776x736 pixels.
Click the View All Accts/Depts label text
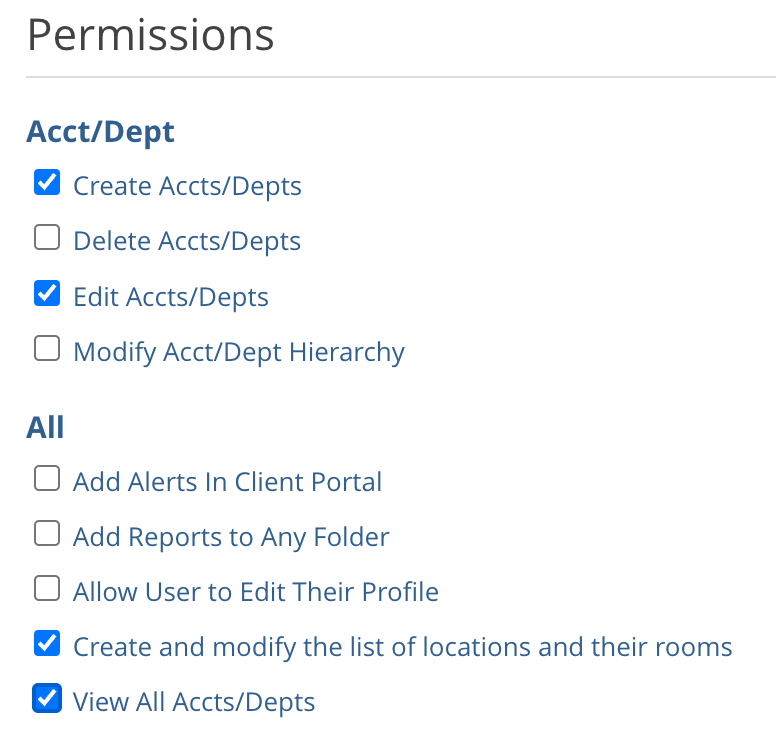coord(194,702)
